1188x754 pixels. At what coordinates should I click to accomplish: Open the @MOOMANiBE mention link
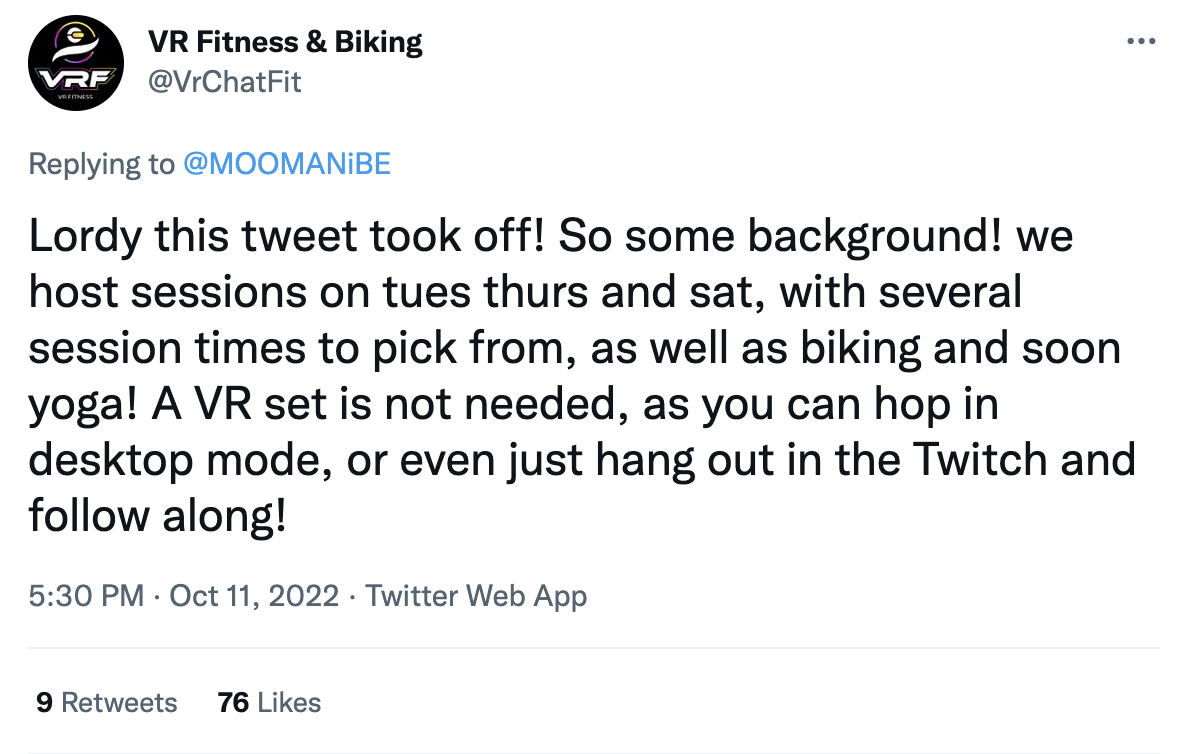point(287,164)
